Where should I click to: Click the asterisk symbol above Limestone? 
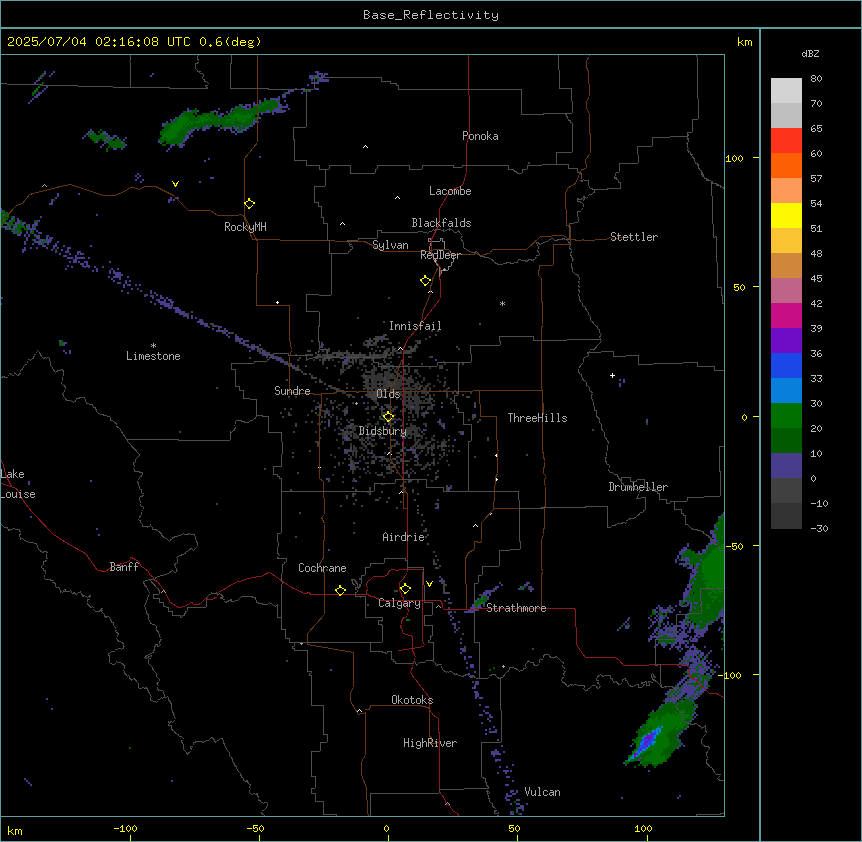pos(153,346)
